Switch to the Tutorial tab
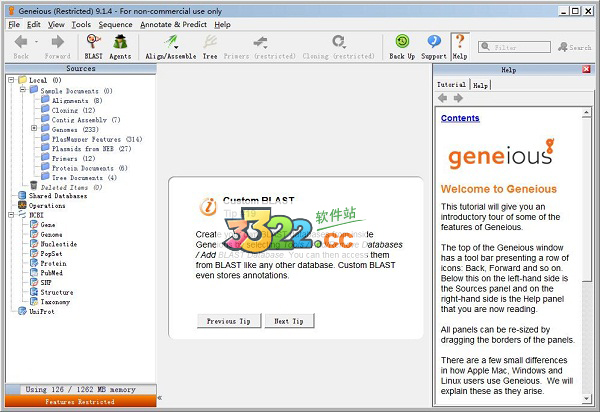The image size is (600, 412). click(451, 85)
